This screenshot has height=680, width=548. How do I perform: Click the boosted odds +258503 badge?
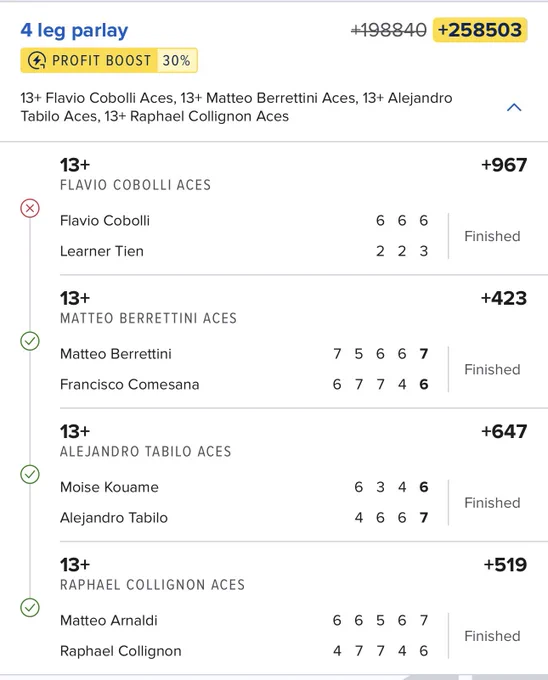480,30
